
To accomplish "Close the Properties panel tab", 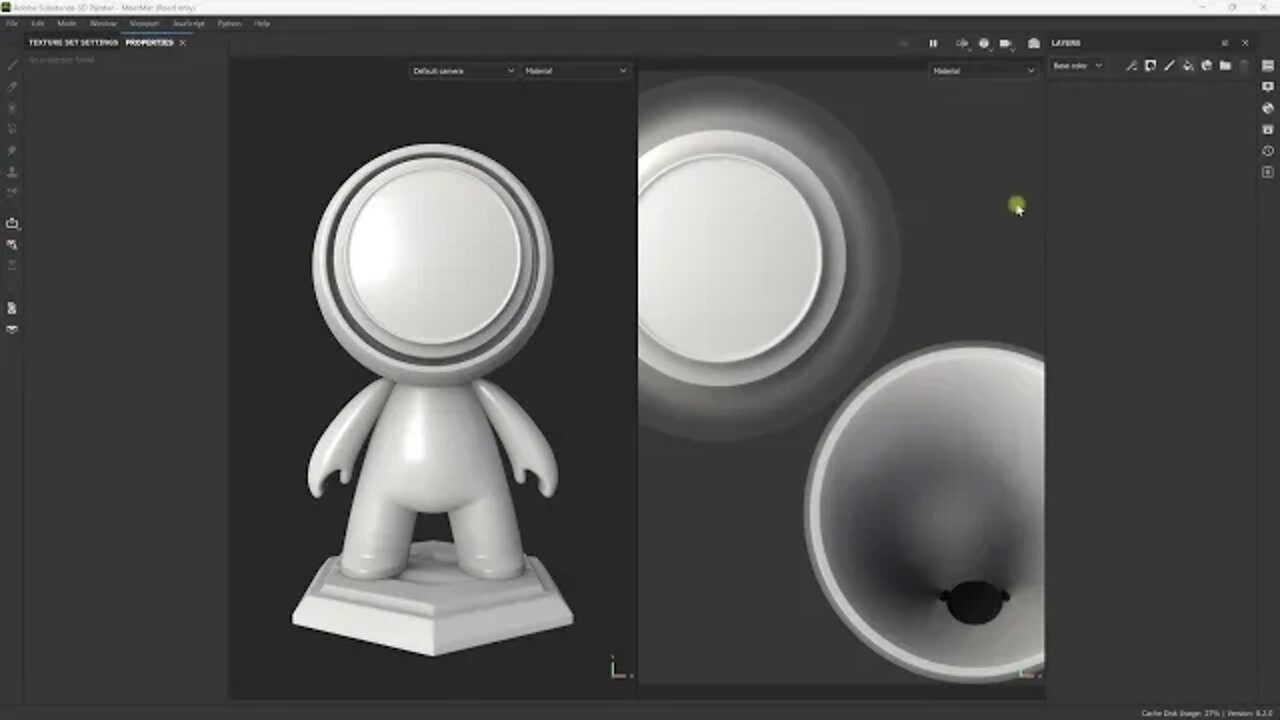I will 183,43.
